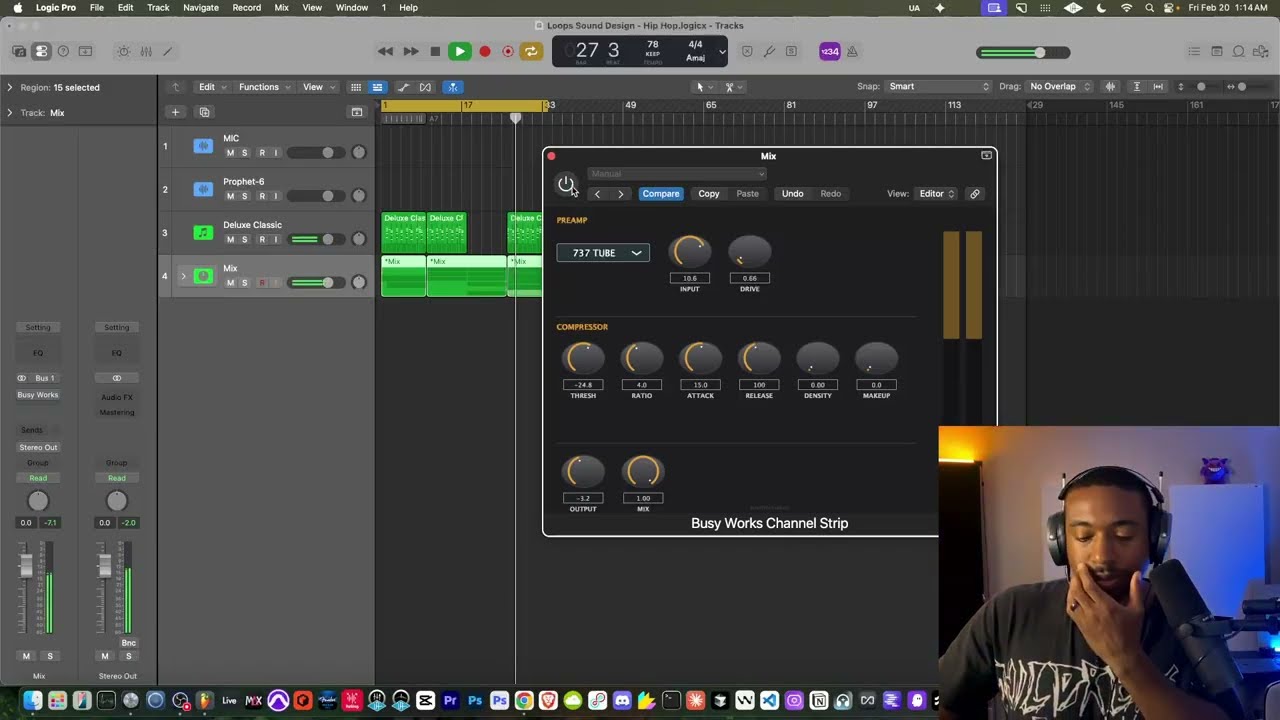Click the plugin Compare button

point(661,194)
